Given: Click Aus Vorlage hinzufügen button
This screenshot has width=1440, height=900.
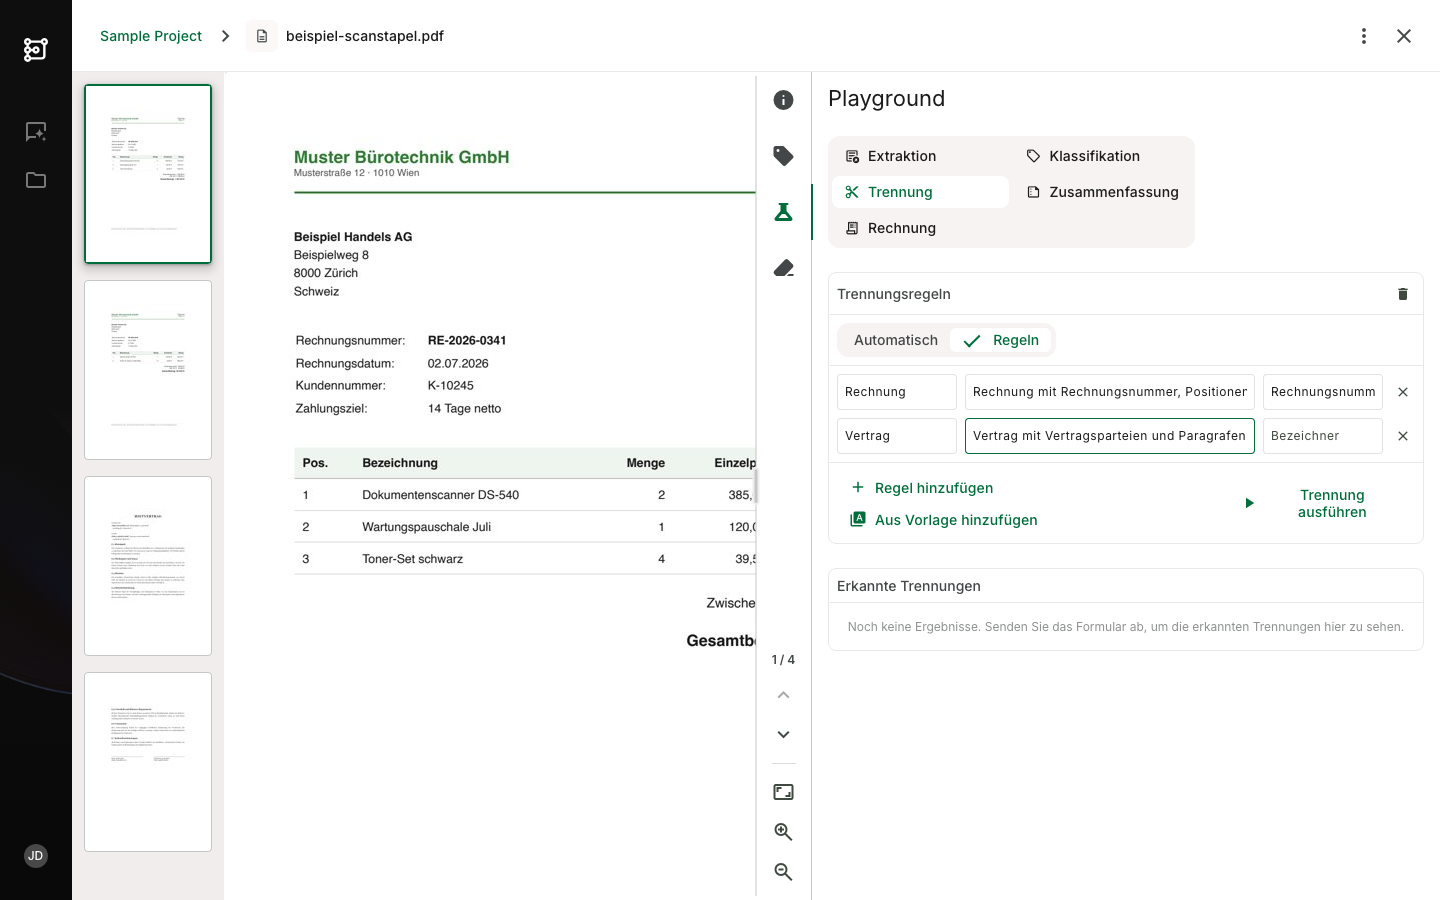Looking at the screenshot, I should tap(943, 520).
